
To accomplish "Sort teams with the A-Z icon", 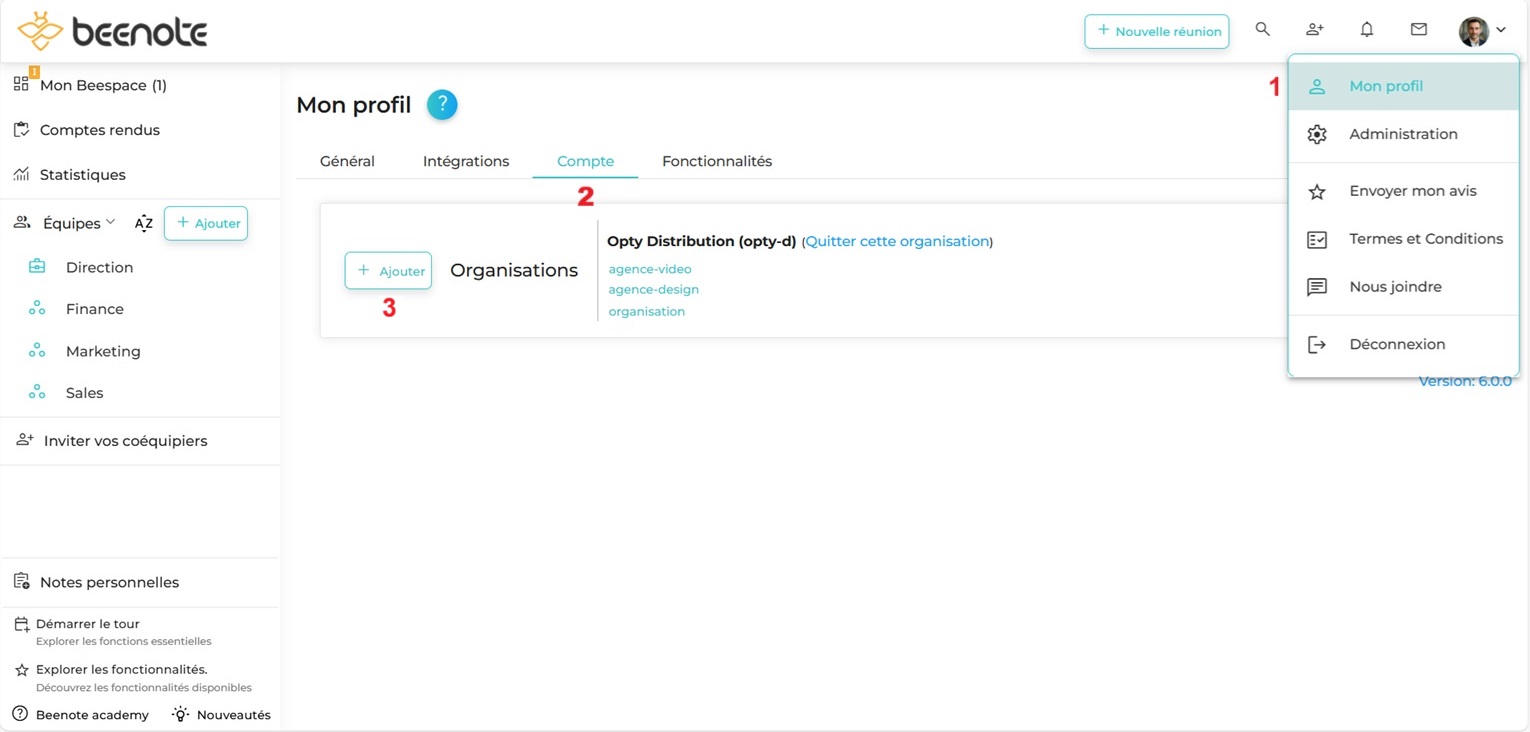I will pos(144,223).
